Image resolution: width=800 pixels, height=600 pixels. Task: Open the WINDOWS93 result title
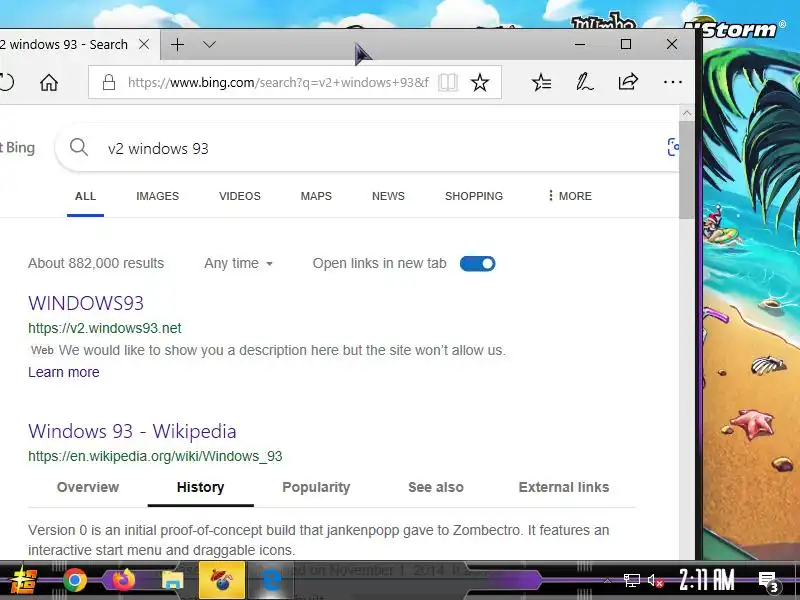(x=86, y=303)
